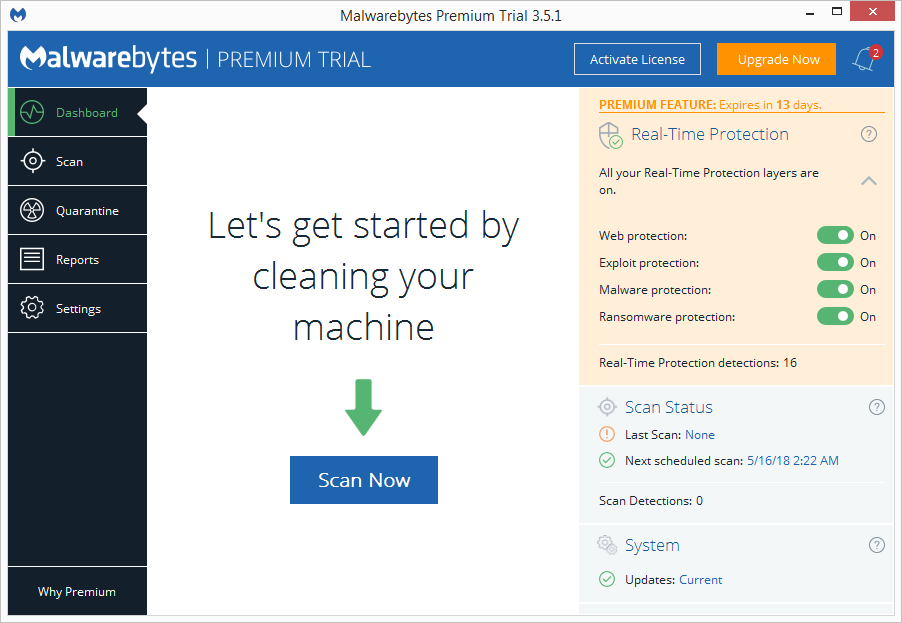Click the Activate License button
This screenshot has width=902, height=623.
click(637, 59)
